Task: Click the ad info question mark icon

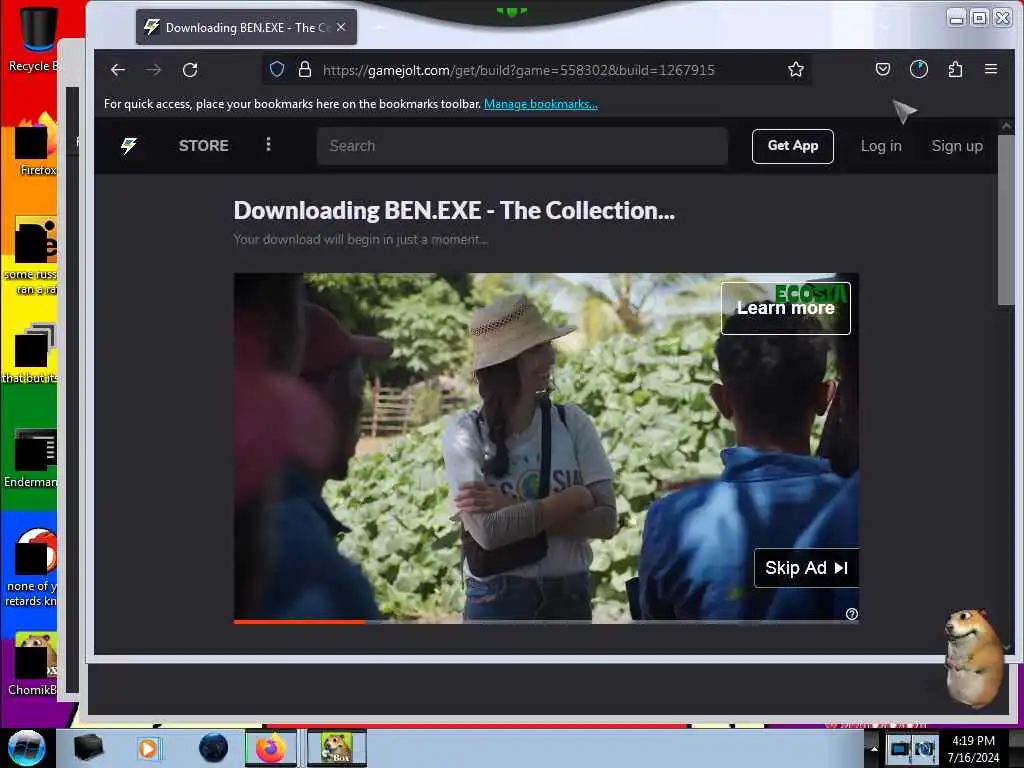Action: [852, 614]
